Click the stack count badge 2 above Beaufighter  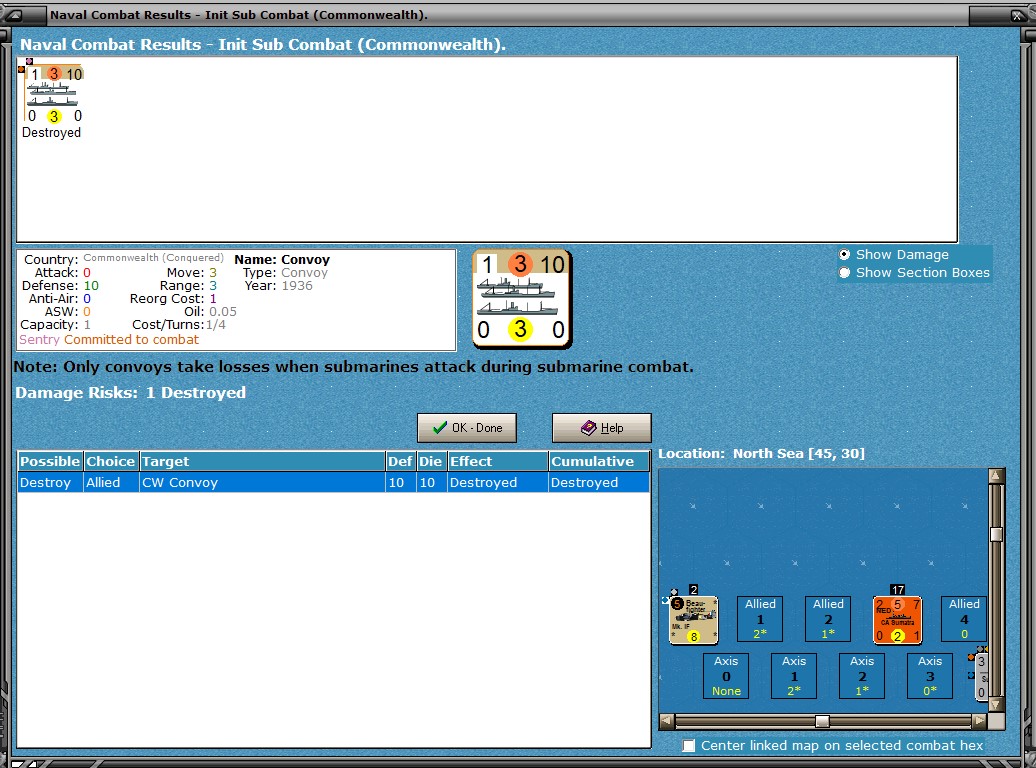(x=693, y=590)
